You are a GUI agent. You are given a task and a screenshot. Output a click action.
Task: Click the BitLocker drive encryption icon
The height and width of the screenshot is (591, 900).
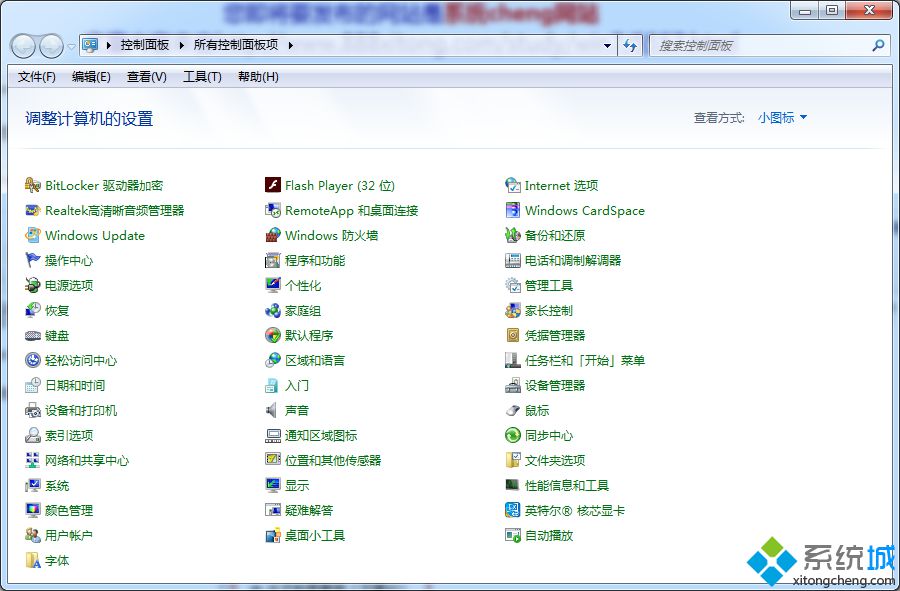tap(33, 185)
